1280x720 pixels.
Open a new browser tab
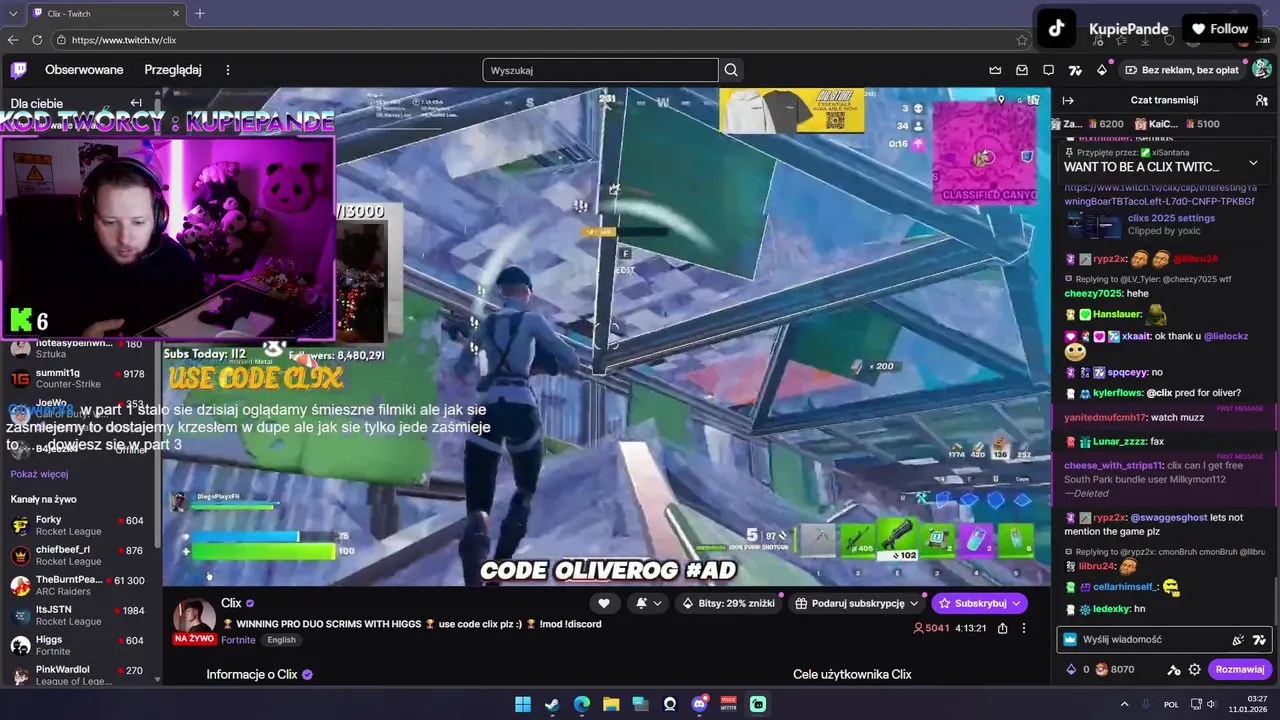[x=200, y=13]
